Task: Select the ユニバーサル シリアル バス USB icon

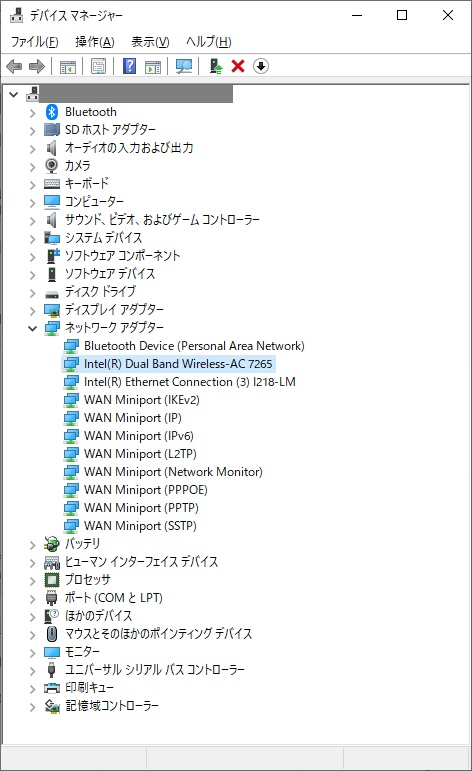Action: pyautogui.click(x=52, y=669)
